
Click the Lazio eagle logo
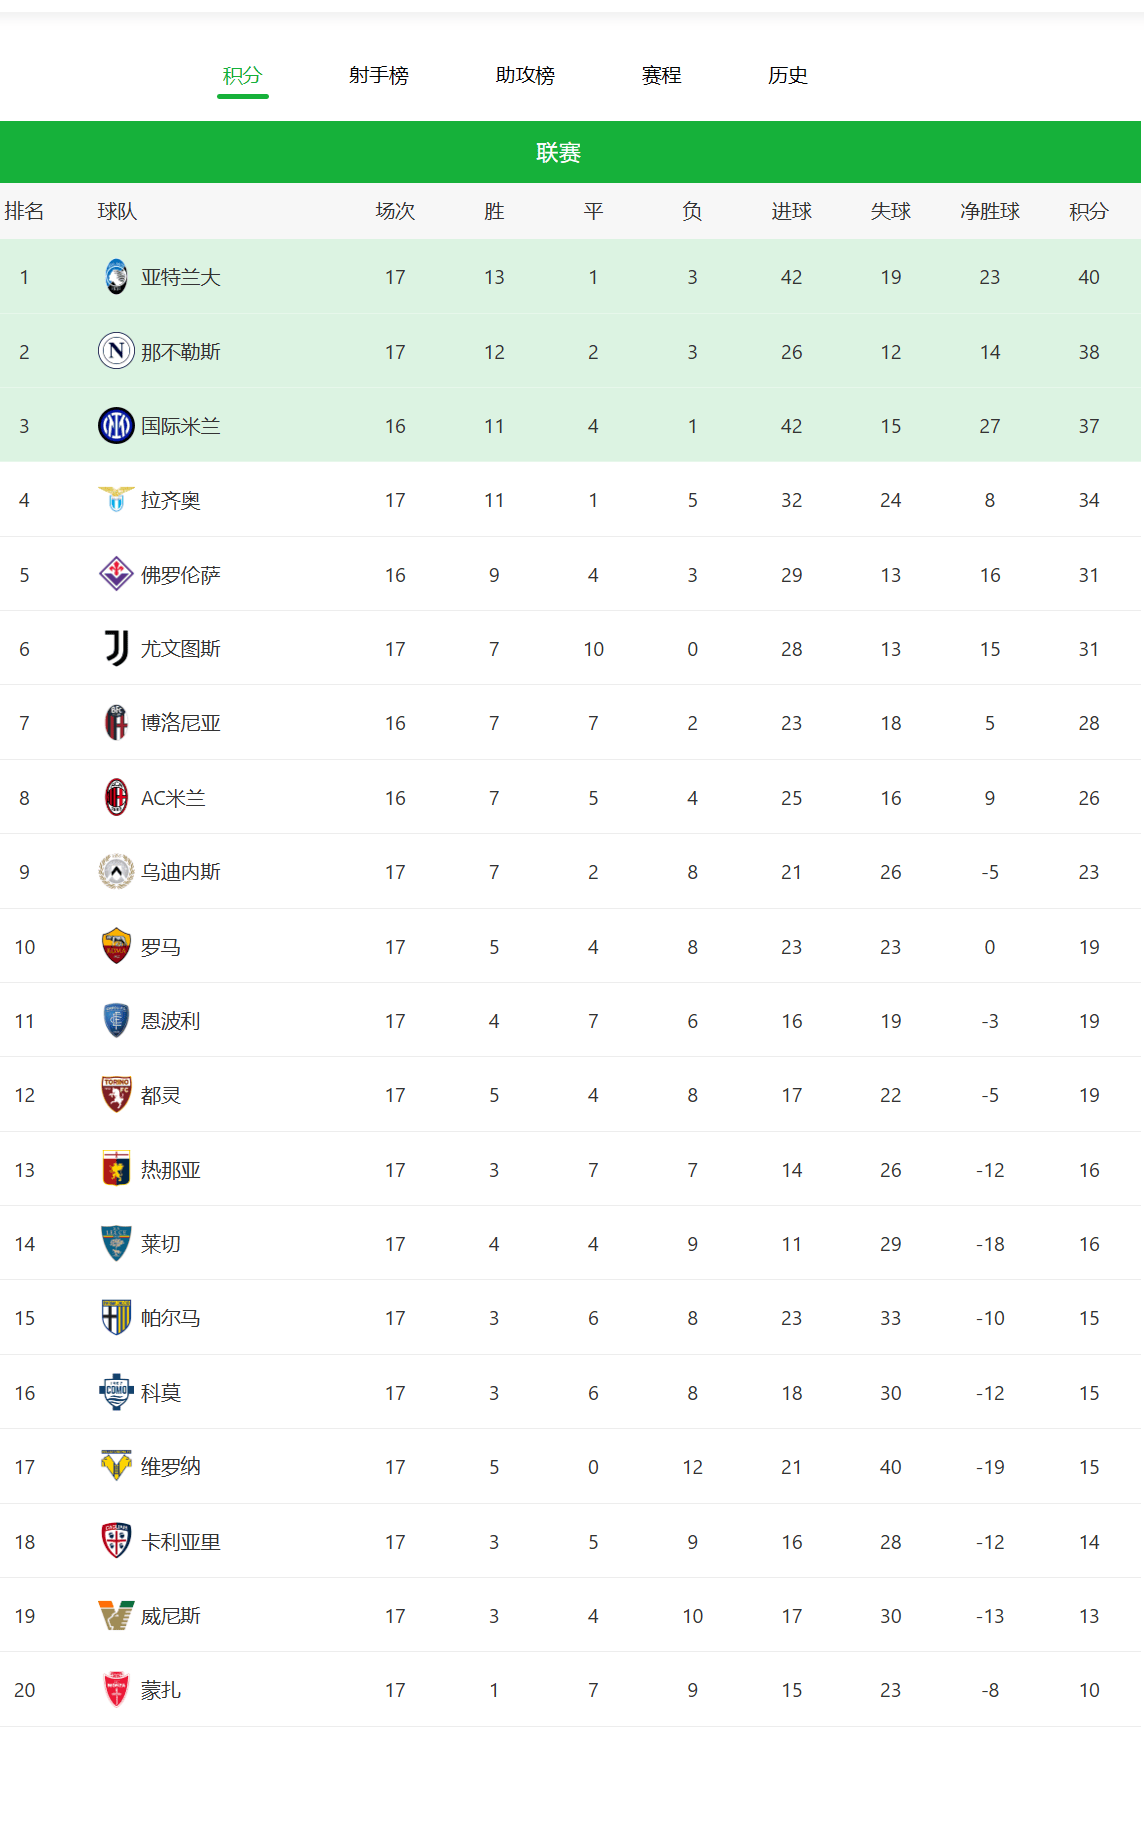coord(116,500)
